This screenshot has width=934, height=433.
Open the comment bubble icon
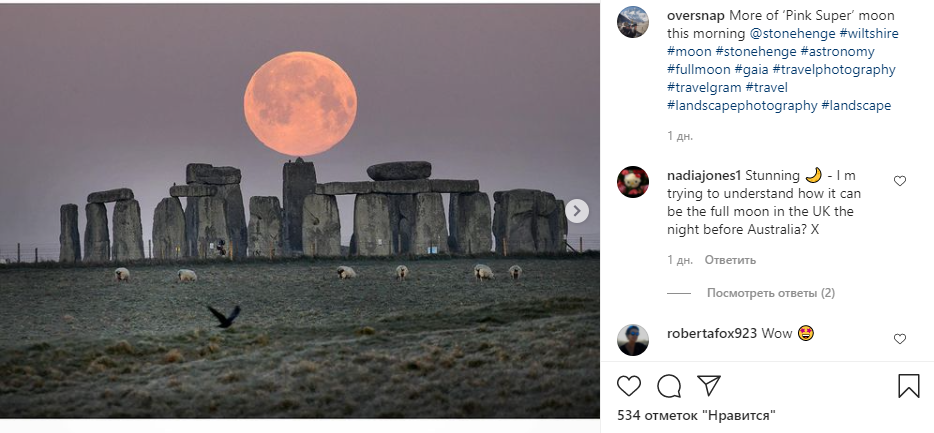(x=669, y=386)
